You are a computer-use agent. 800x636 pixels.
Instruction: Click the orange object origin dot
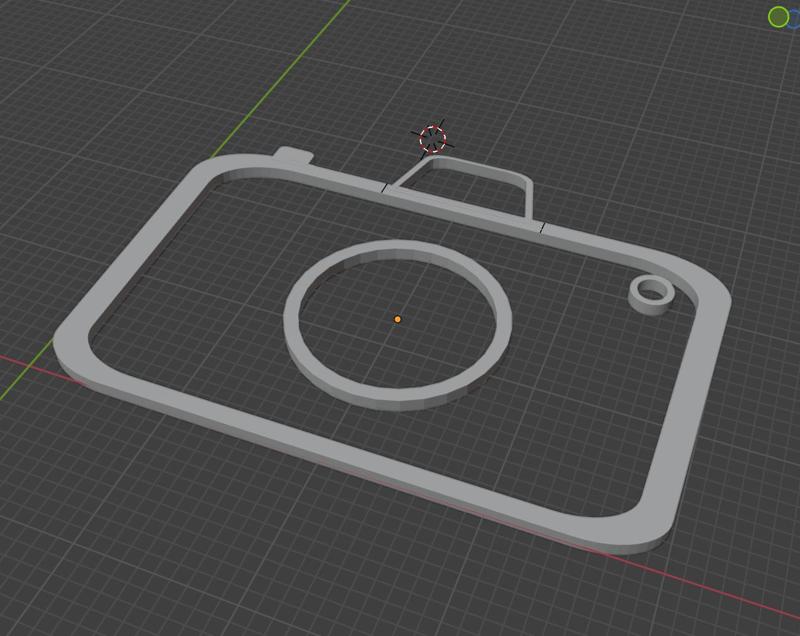point(397,319)
